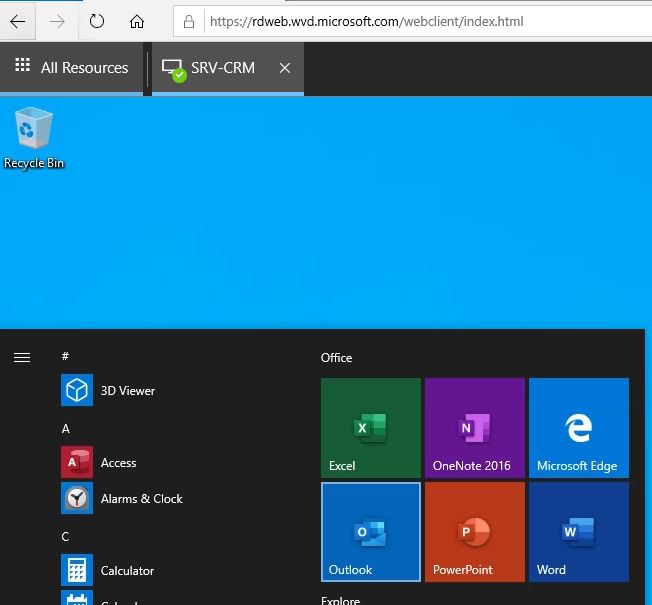Click the 3D Viewer list entry text

coord(128,391)
